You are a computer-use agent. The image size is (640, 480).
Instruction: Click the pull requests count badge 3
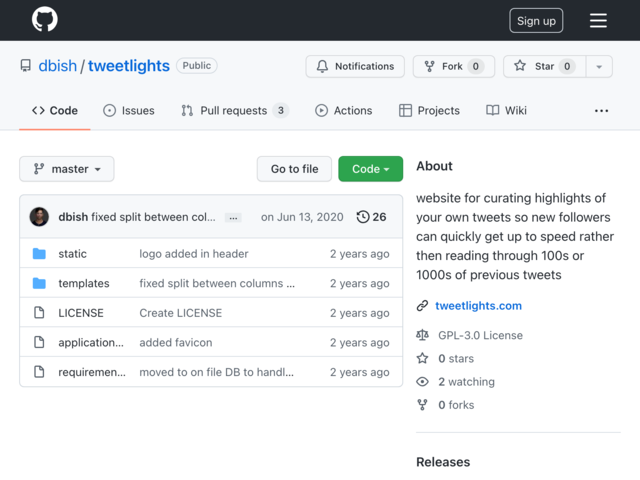pyautogui.click(x=280, y=111)
